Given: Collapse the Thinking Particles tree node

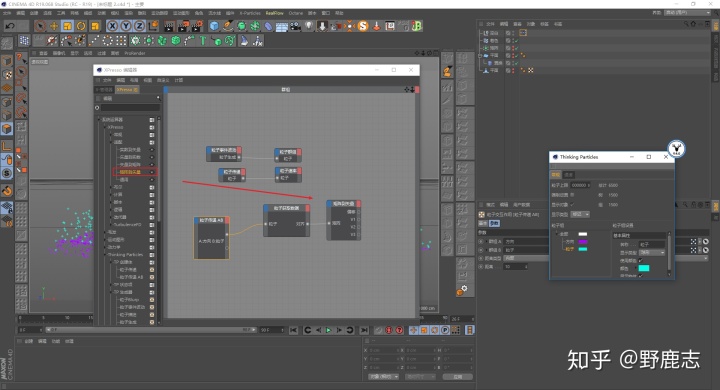Looking at the screenshot, I should pyautogui.click(x=105, y=254).
